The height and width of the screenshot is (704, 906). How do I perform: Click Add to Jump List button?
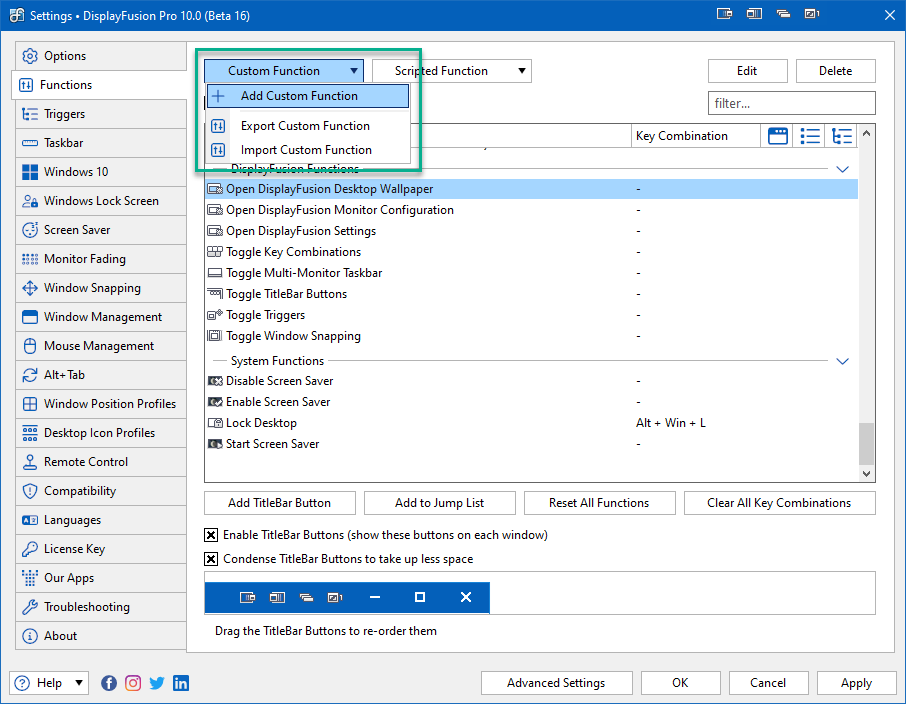pos(440,503)
